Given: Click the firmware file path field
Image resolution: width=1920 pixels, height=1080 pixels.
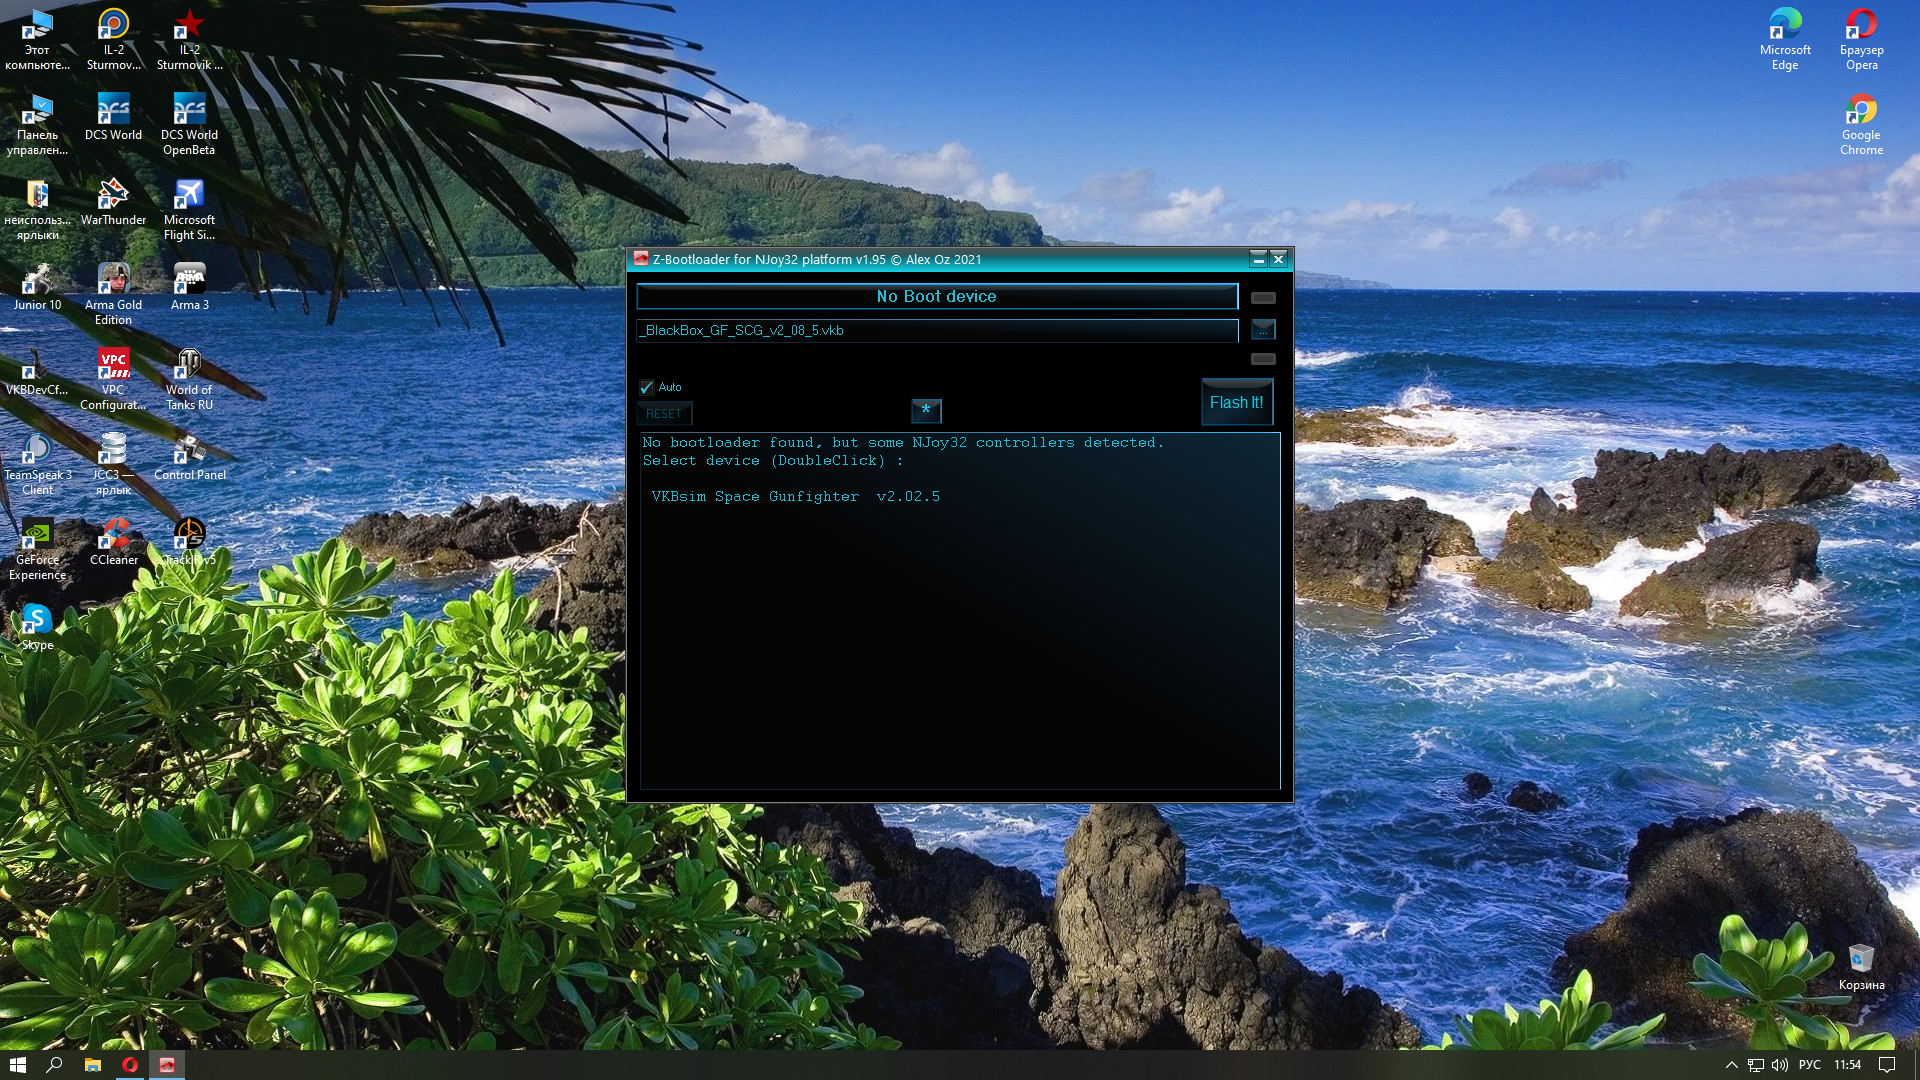Looking at the screenshot, I should [x=937, y=330].
